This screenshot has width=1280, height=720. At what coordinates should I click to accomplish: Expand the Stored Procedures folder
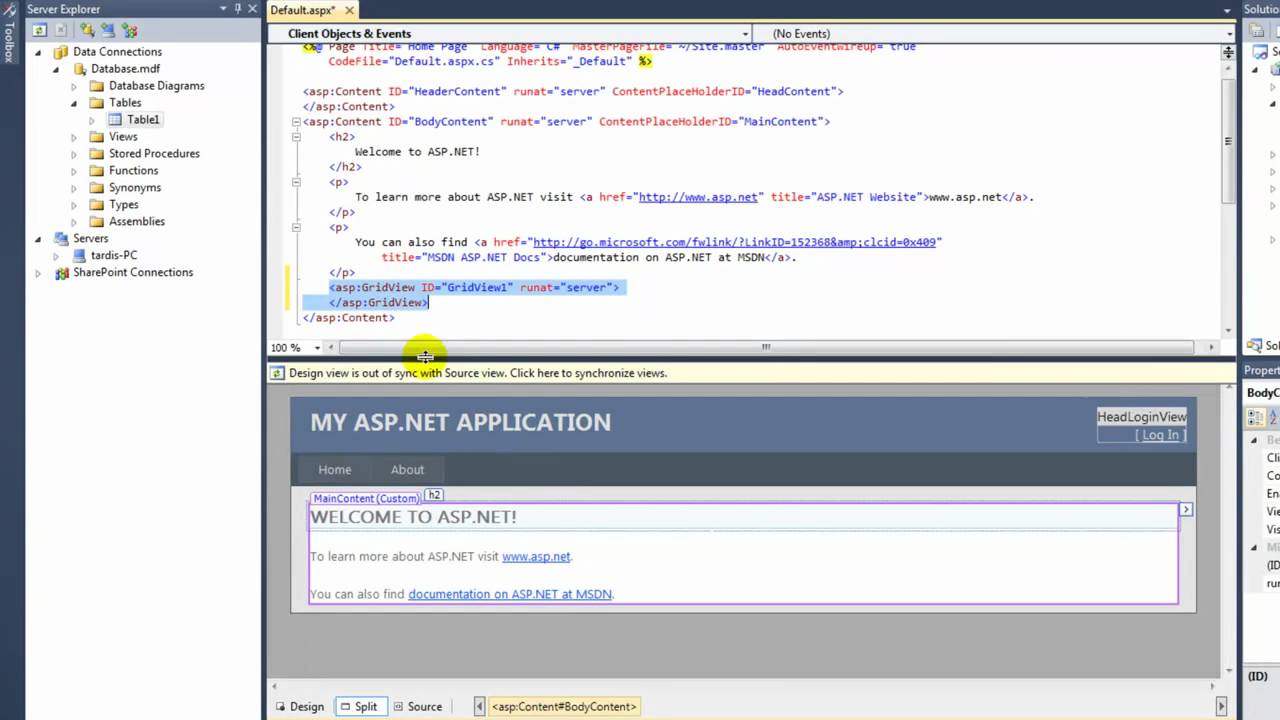point(74,154)
